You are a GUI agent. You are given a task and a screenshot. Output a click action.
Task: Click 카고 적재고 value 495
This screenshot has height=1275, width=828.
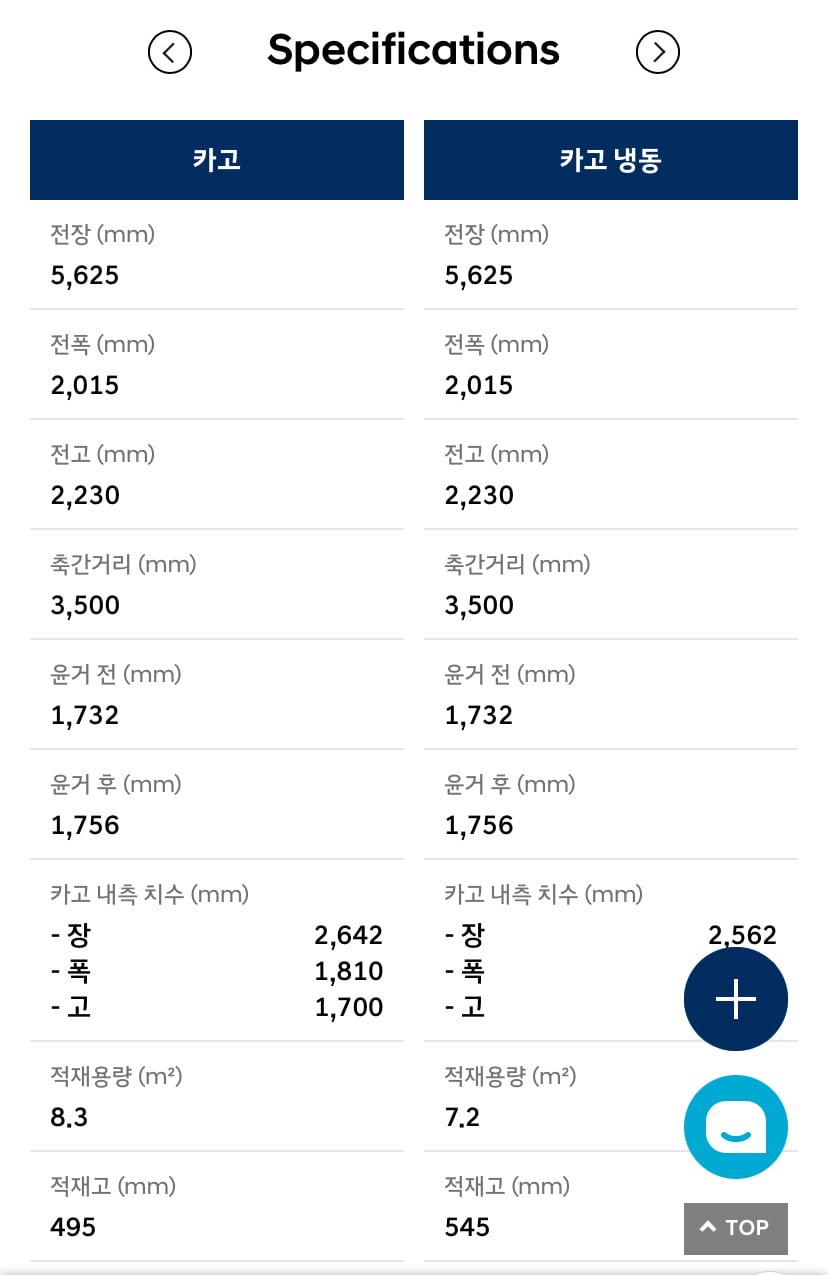pyautogui.click(x=73, y=1228)
